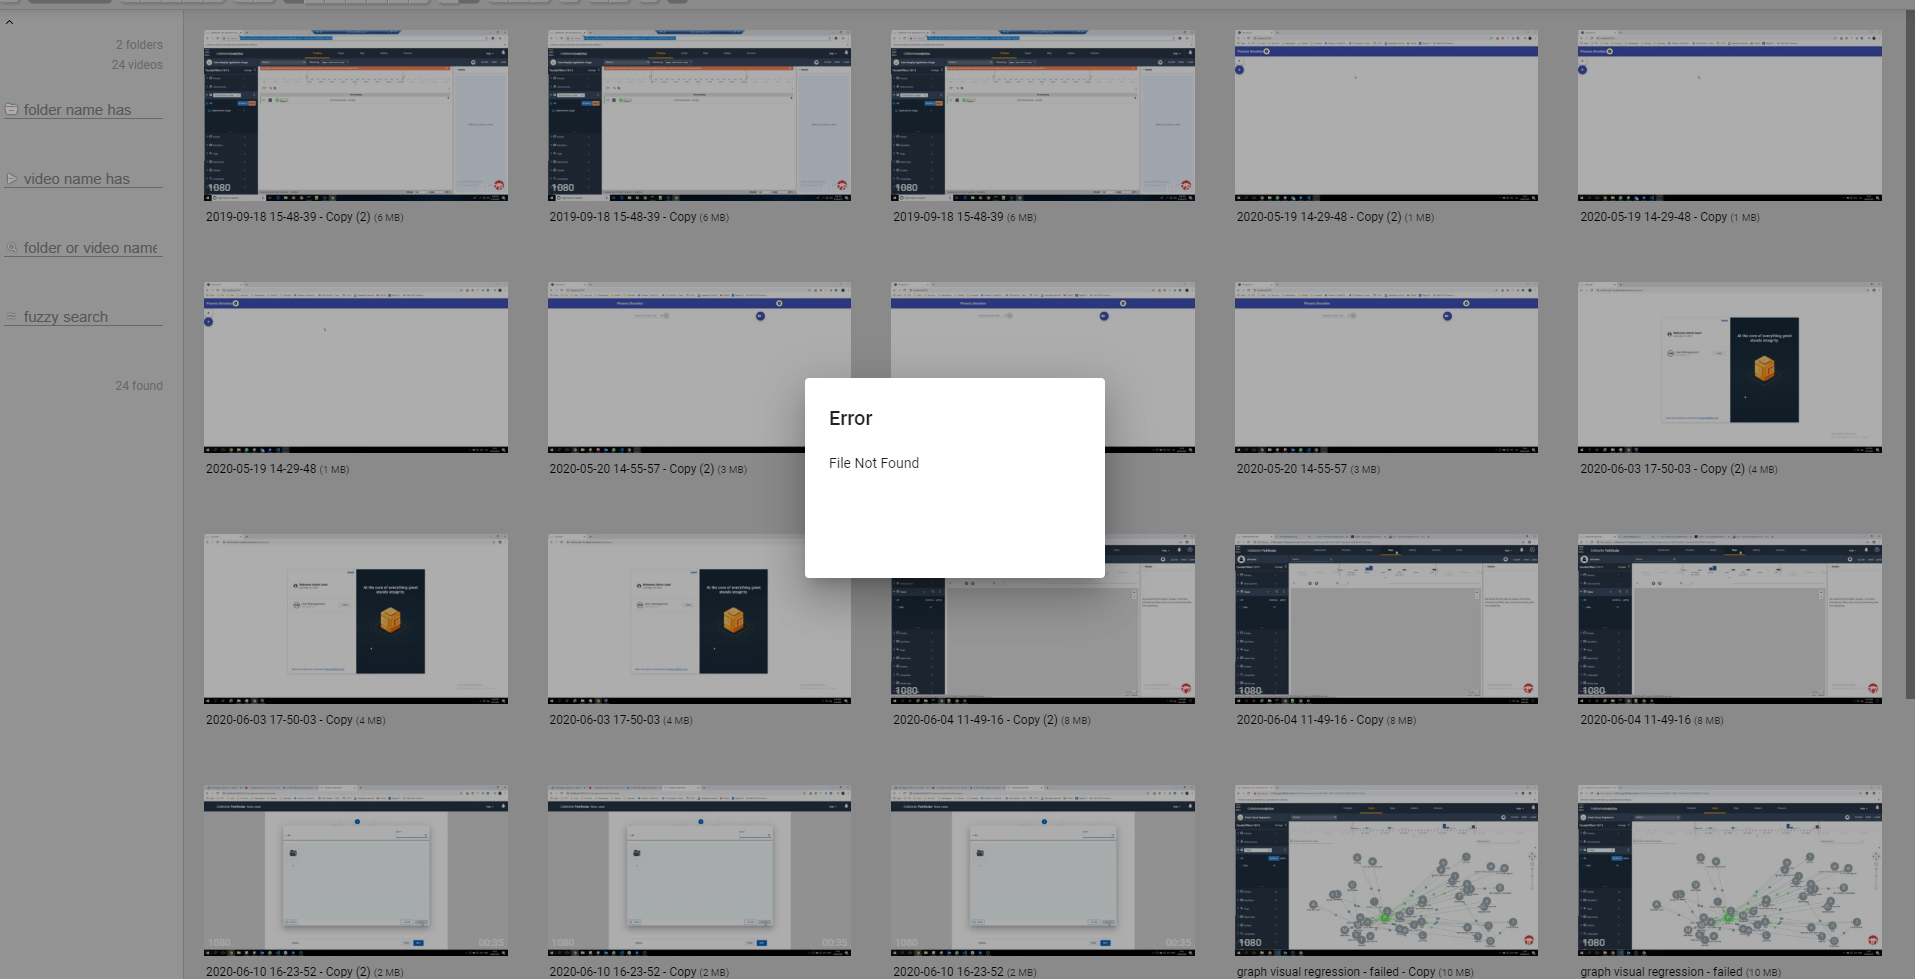
Task: Click file name '2020-05-20 14-55-57' (3 MB)
Action: 1292,469
